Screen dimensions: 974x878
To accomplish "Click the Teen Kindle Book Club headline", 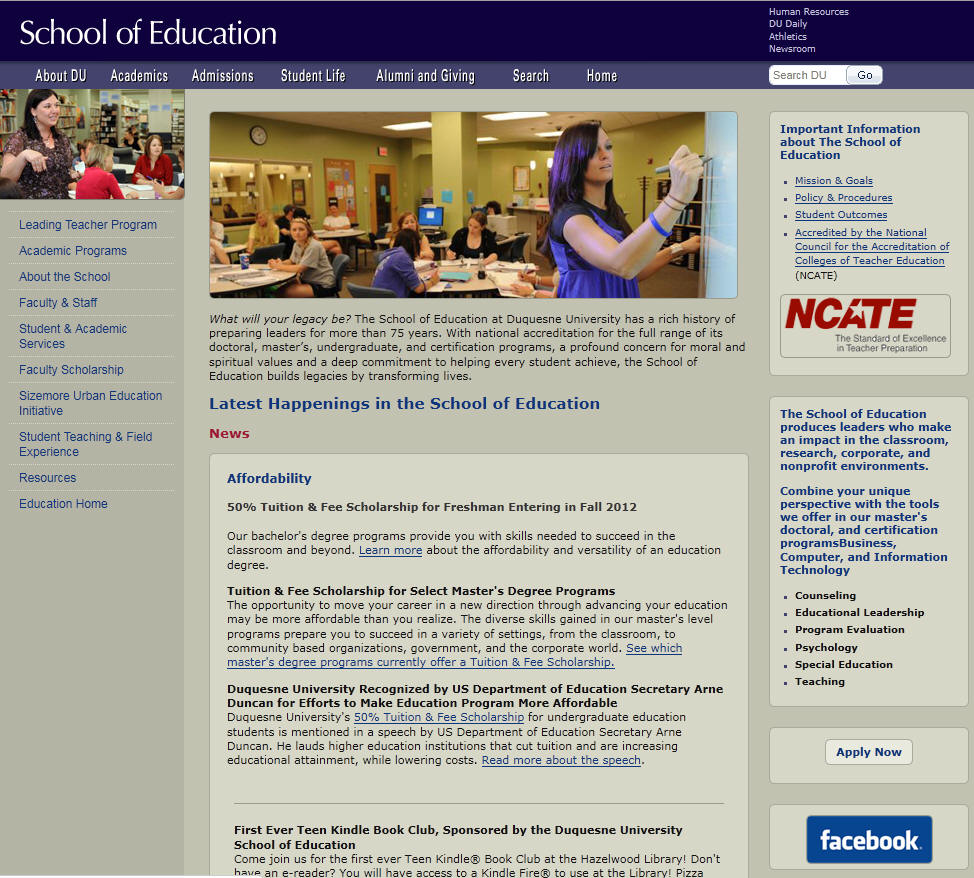I will click(x=458, y=837).
